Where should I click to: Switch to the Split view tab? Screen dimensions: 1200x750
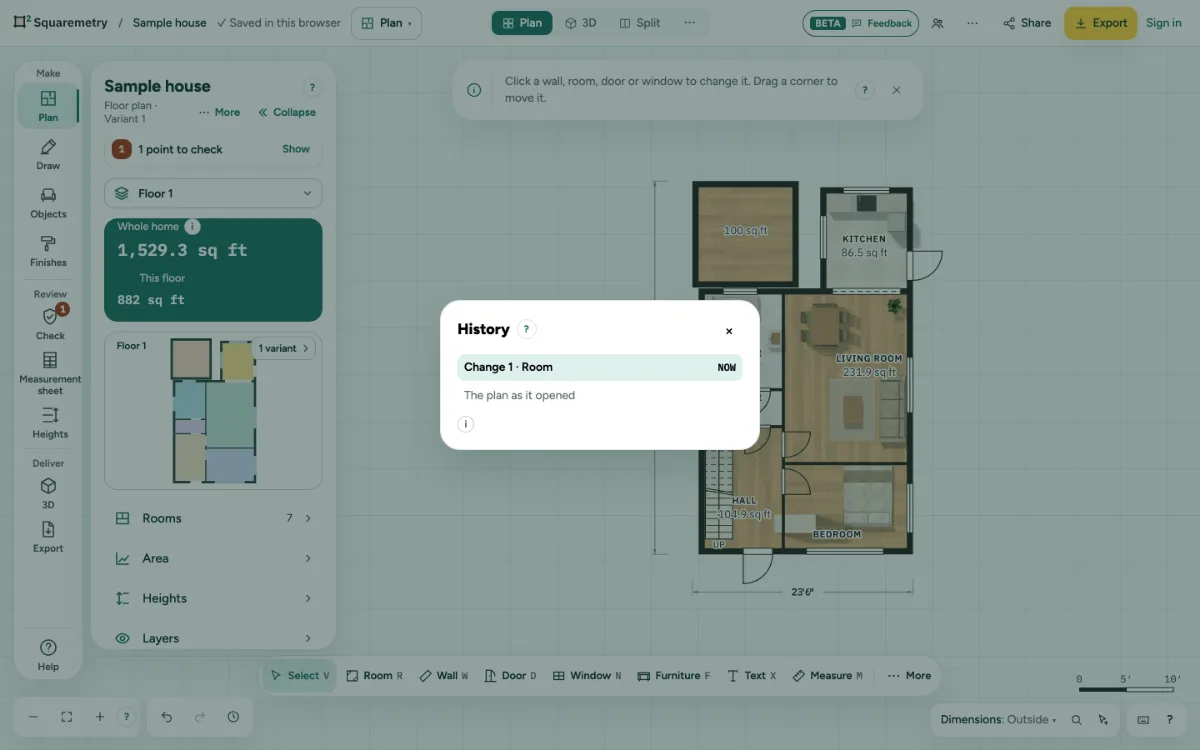(640, 23)
